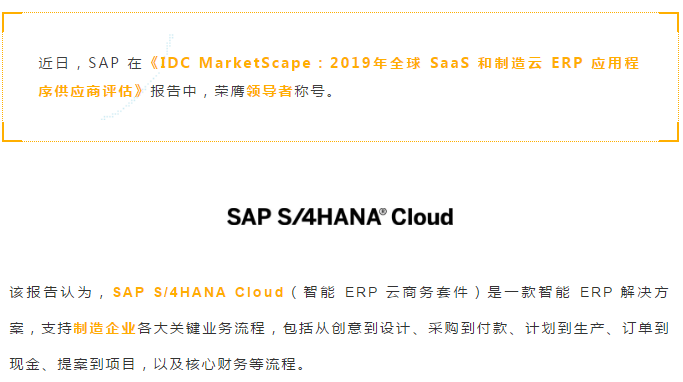Click the orange '序供应商评估》' text
This screenshot has height=382, width=683.
click(x=91, y=91)
